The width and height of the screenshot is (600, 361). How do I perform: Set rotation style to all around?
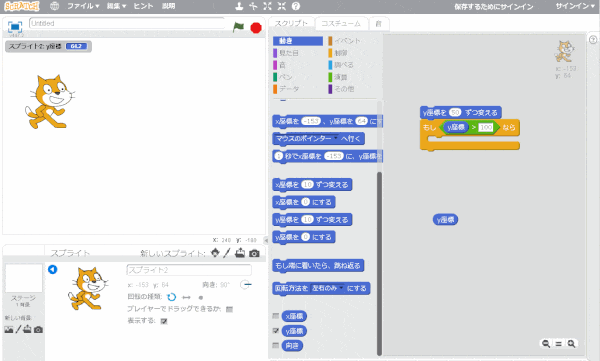click(x=171, y=297)
